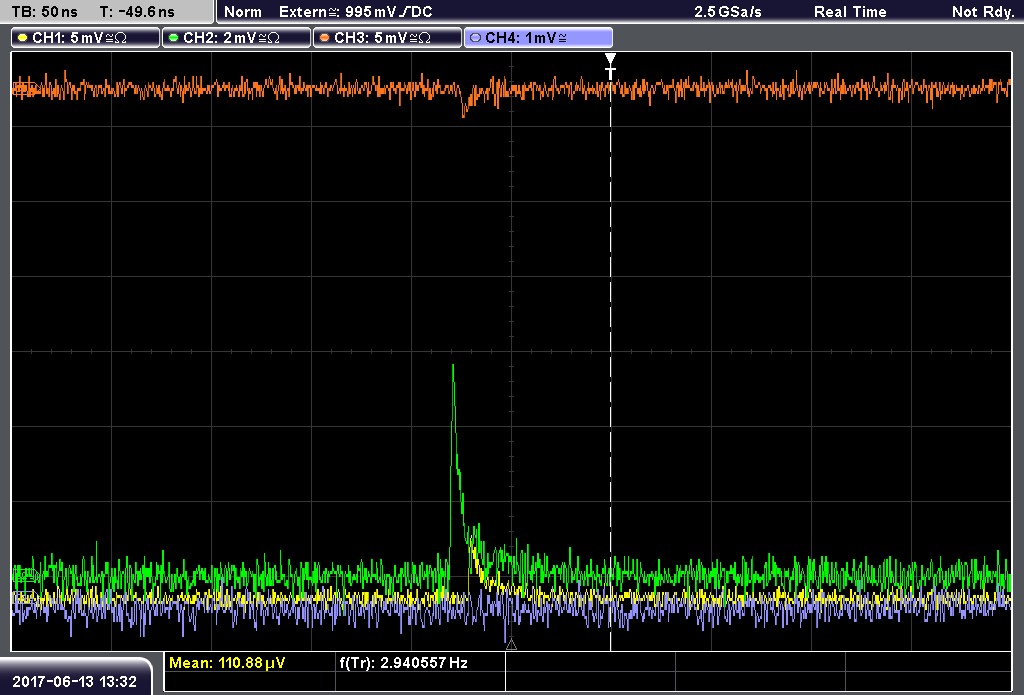Click the Real Time acquisition label
Screen dimensions: 1024x695
850,12
